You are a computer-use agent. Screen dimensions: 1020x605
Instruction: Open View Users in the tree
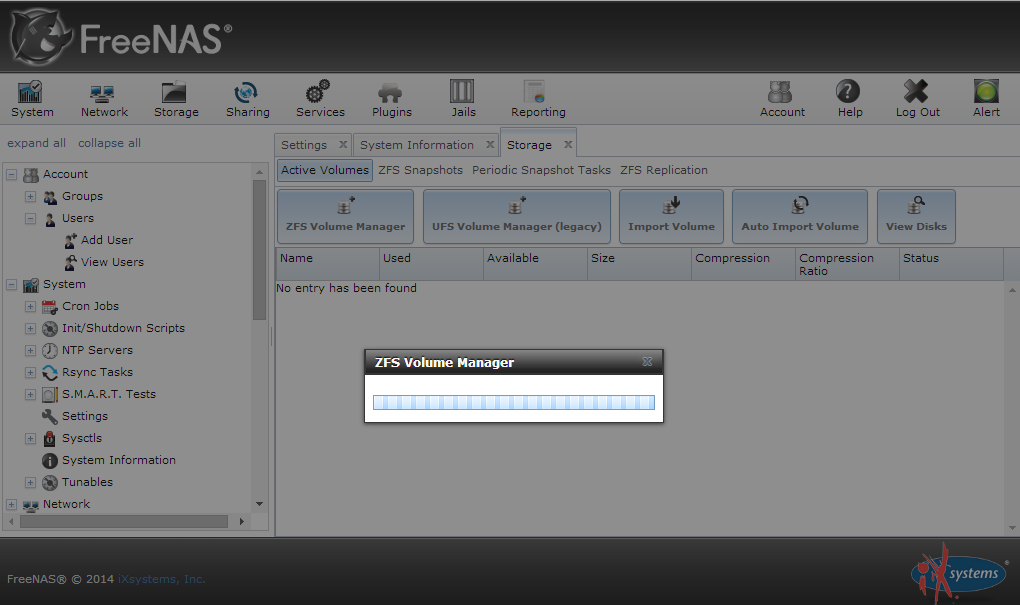(x=112, y=262)
